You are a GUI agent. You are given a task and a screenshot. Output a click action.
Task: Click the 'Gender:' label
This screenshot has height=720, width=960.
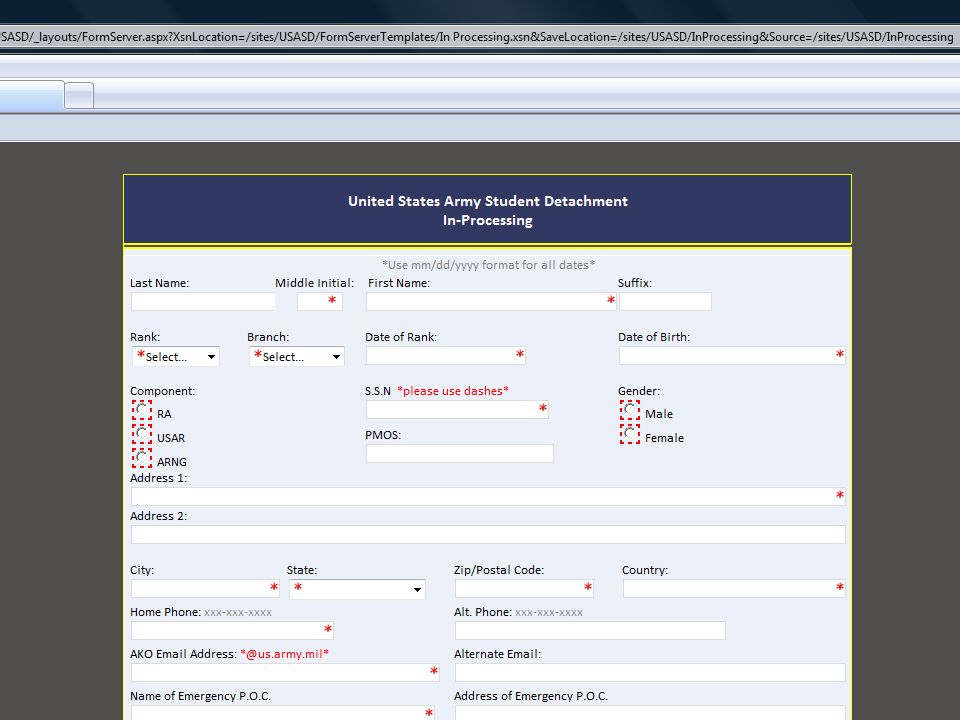pyautogui.click(x=639, y=391)
